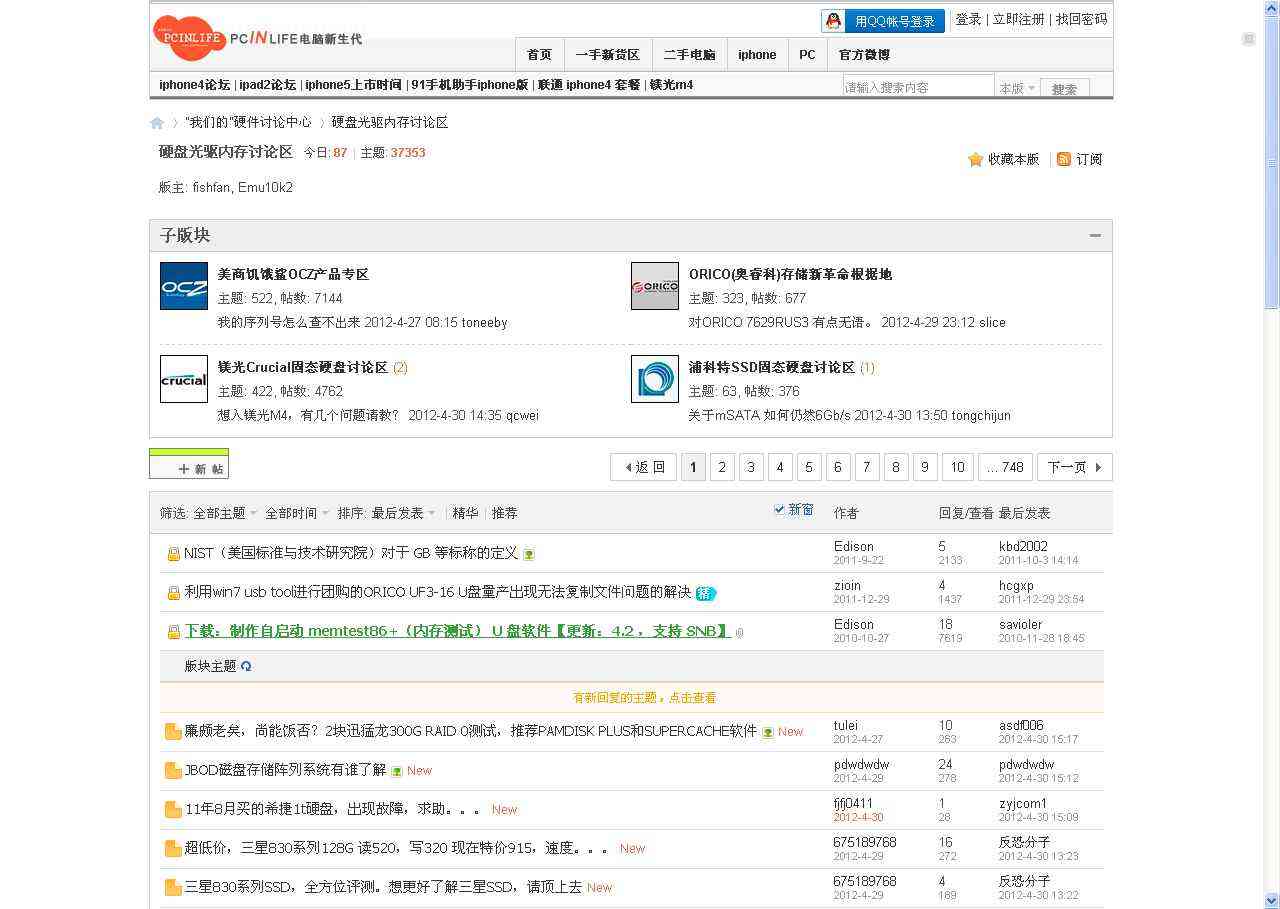Open the Crucial sub-forum logo
The width and height of the screenshot is (1280, 909).
[x=184, y=379]
